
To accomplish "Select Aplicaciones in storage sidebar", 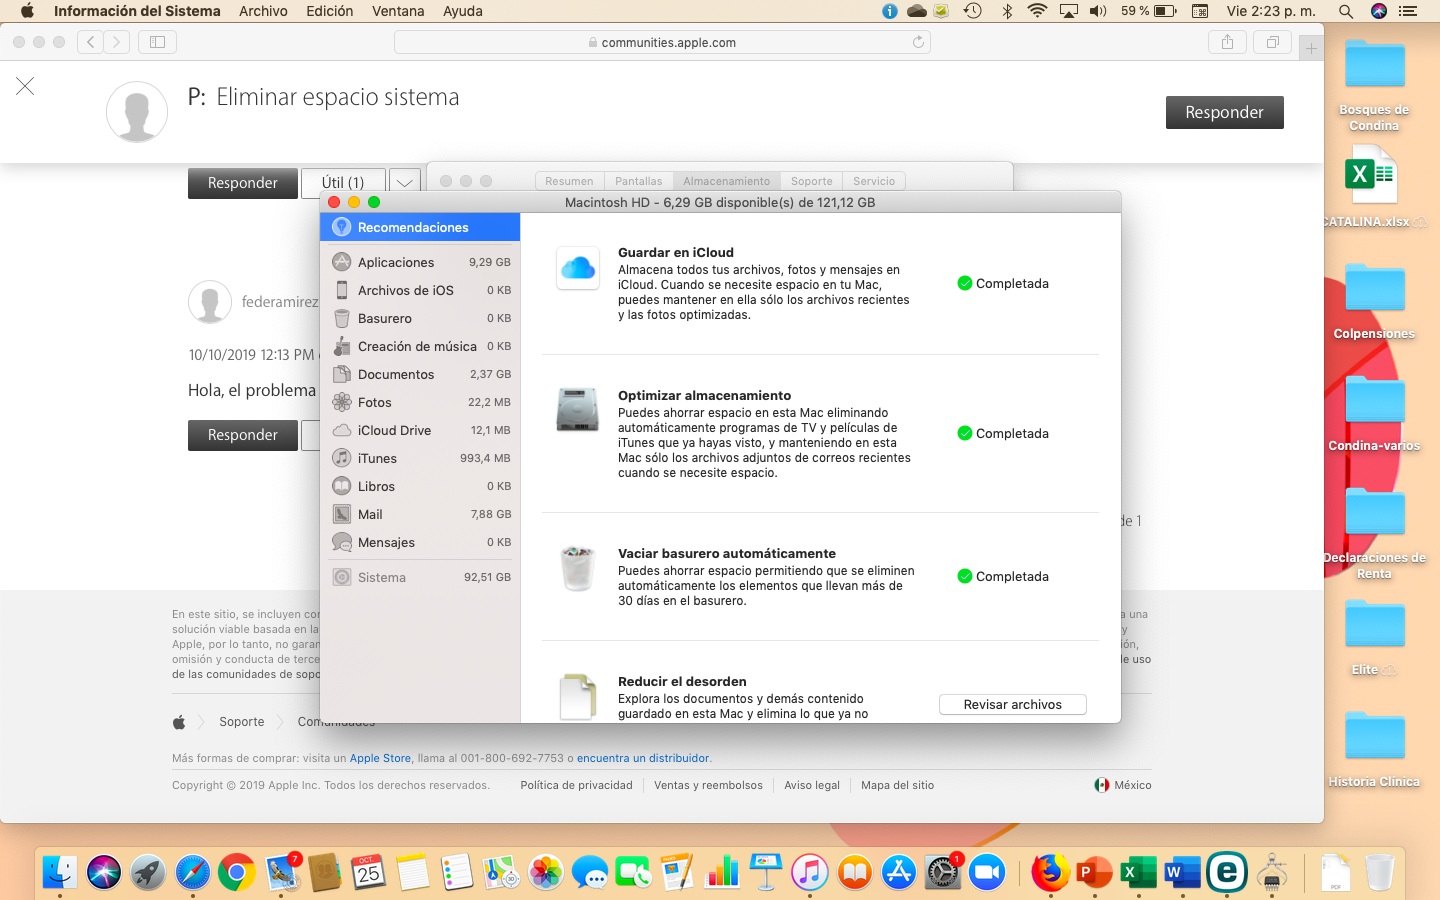I will (x=397, y=262).
